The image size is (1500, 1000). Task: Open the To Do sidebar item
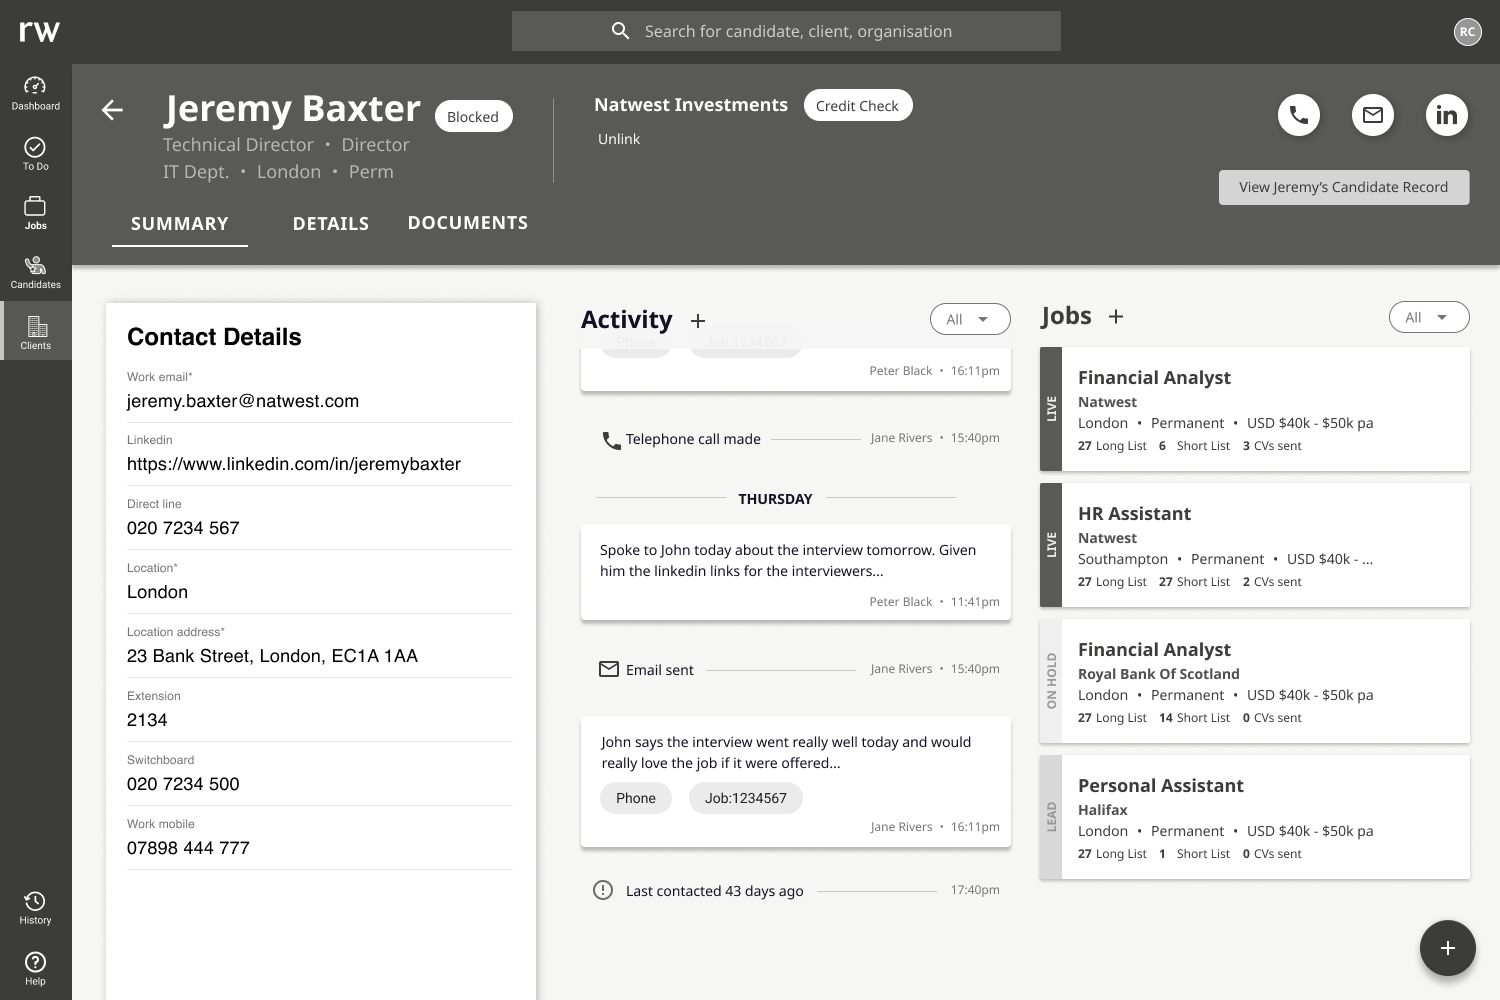point(35,154)
